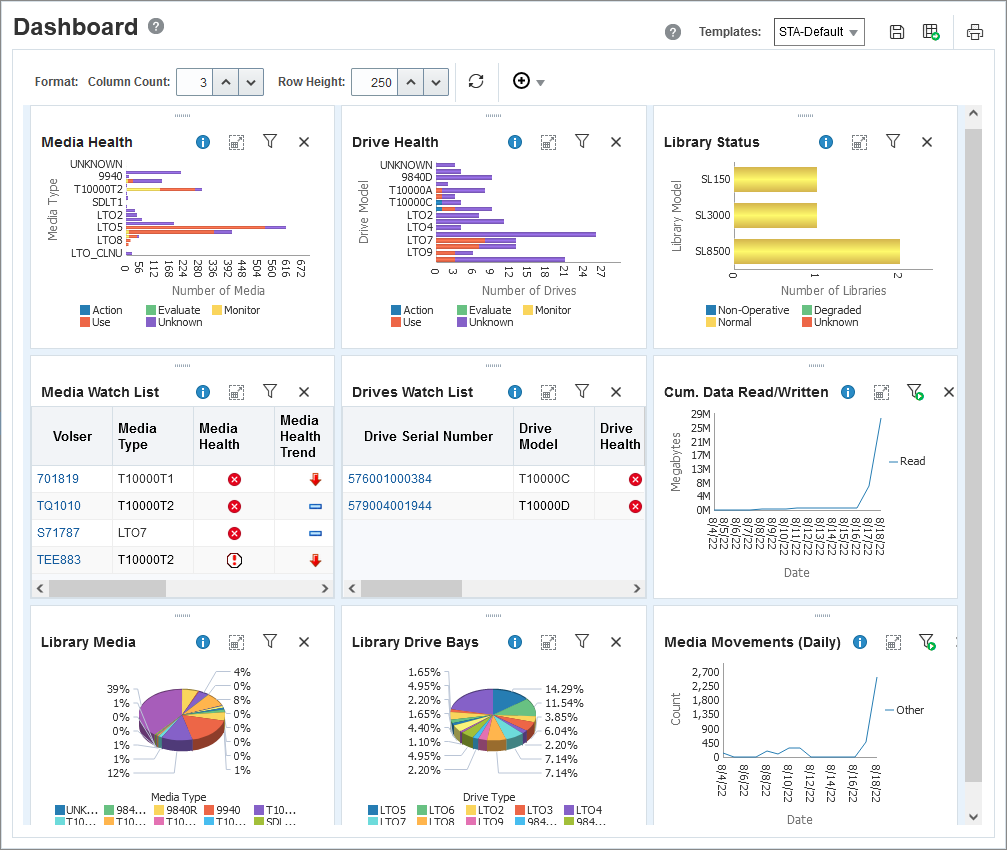Image resolution: width=1007 pixels, height=850 pixels.
Task: Open drive 579004001944 link
Action: 390,505
